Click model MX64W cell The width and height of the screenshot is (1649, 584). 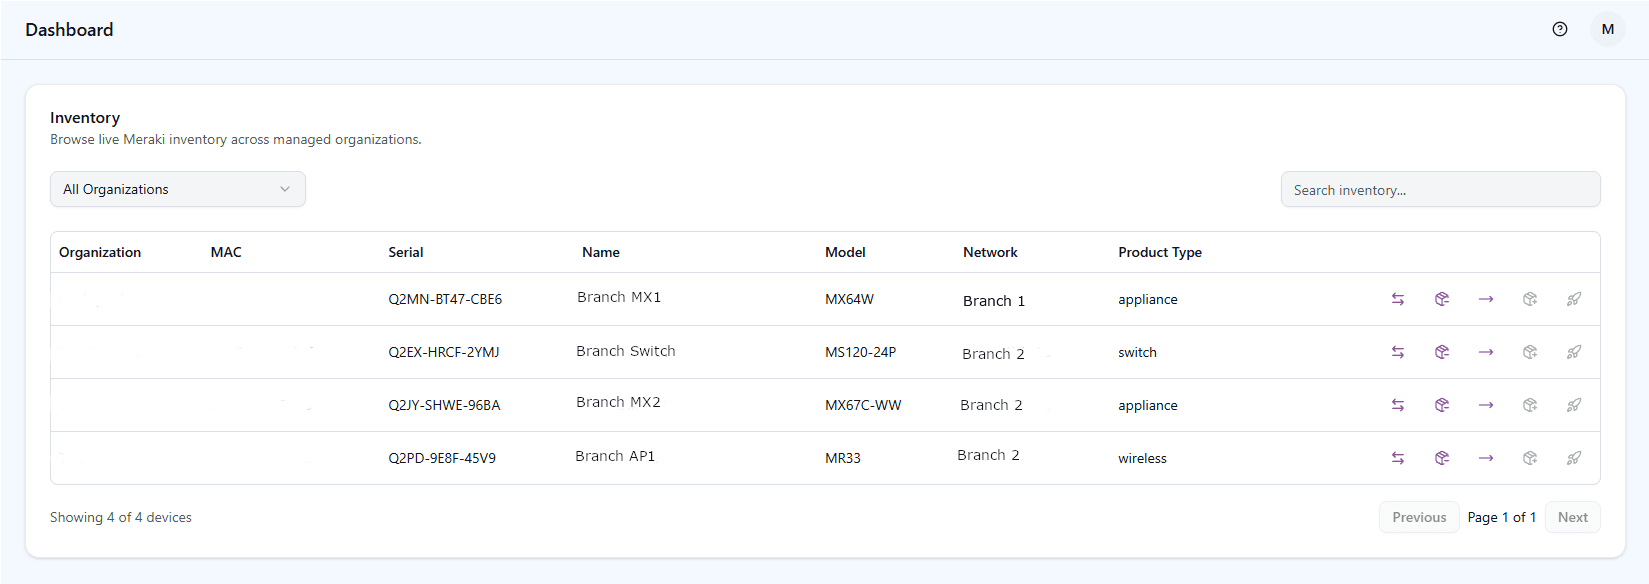[x=849, y=299]
